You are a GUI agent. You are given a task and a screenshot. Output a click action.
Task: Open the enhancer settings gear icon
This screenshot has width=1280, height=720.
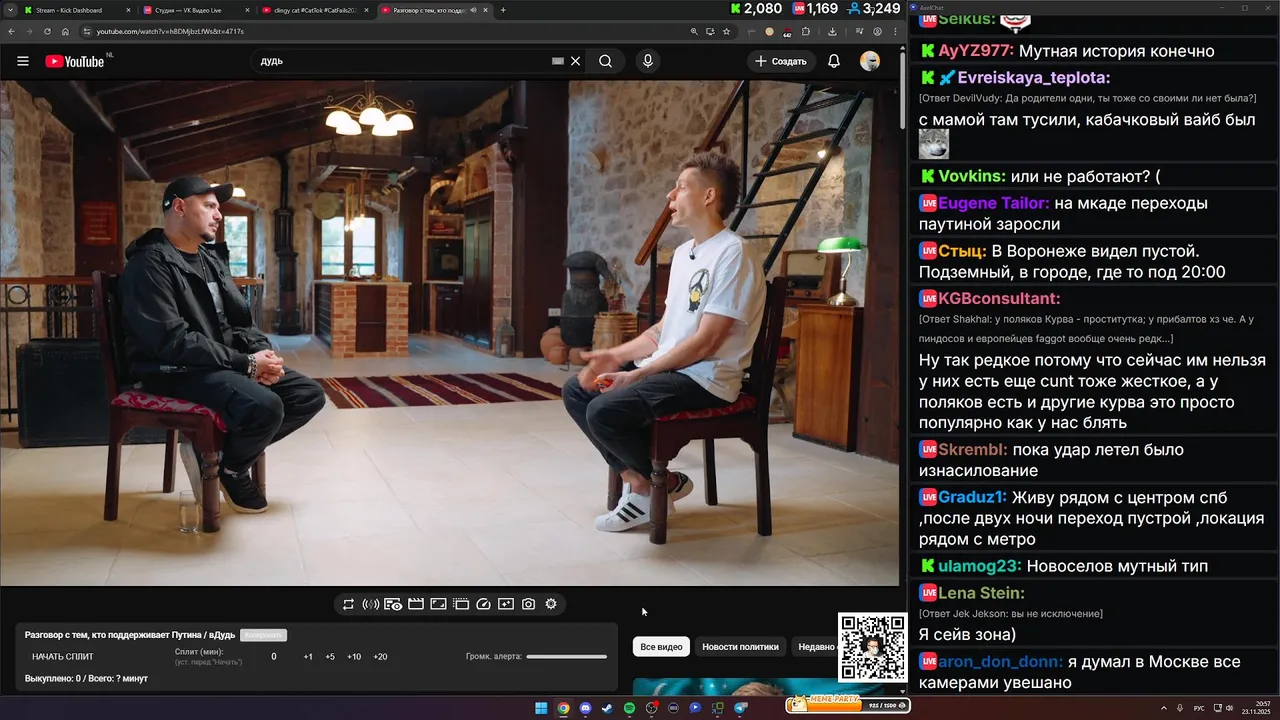coord(551,604)
